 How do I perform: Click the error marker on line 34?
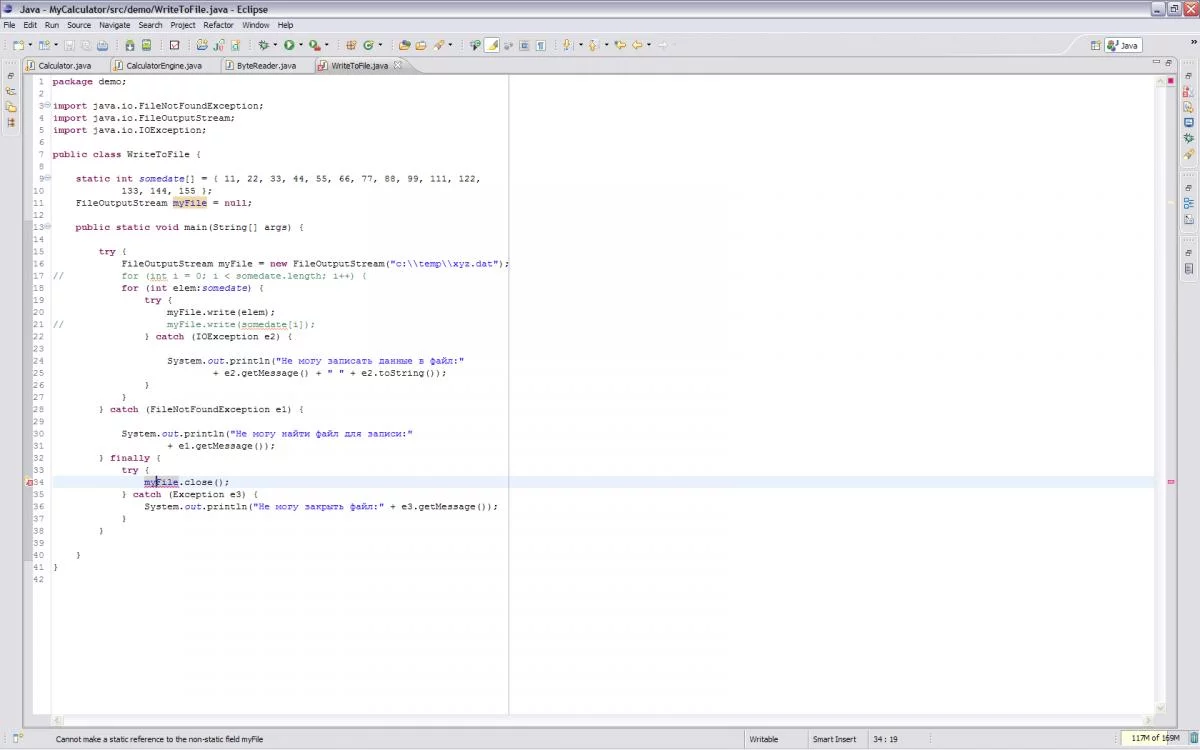[x=30, y=482]
